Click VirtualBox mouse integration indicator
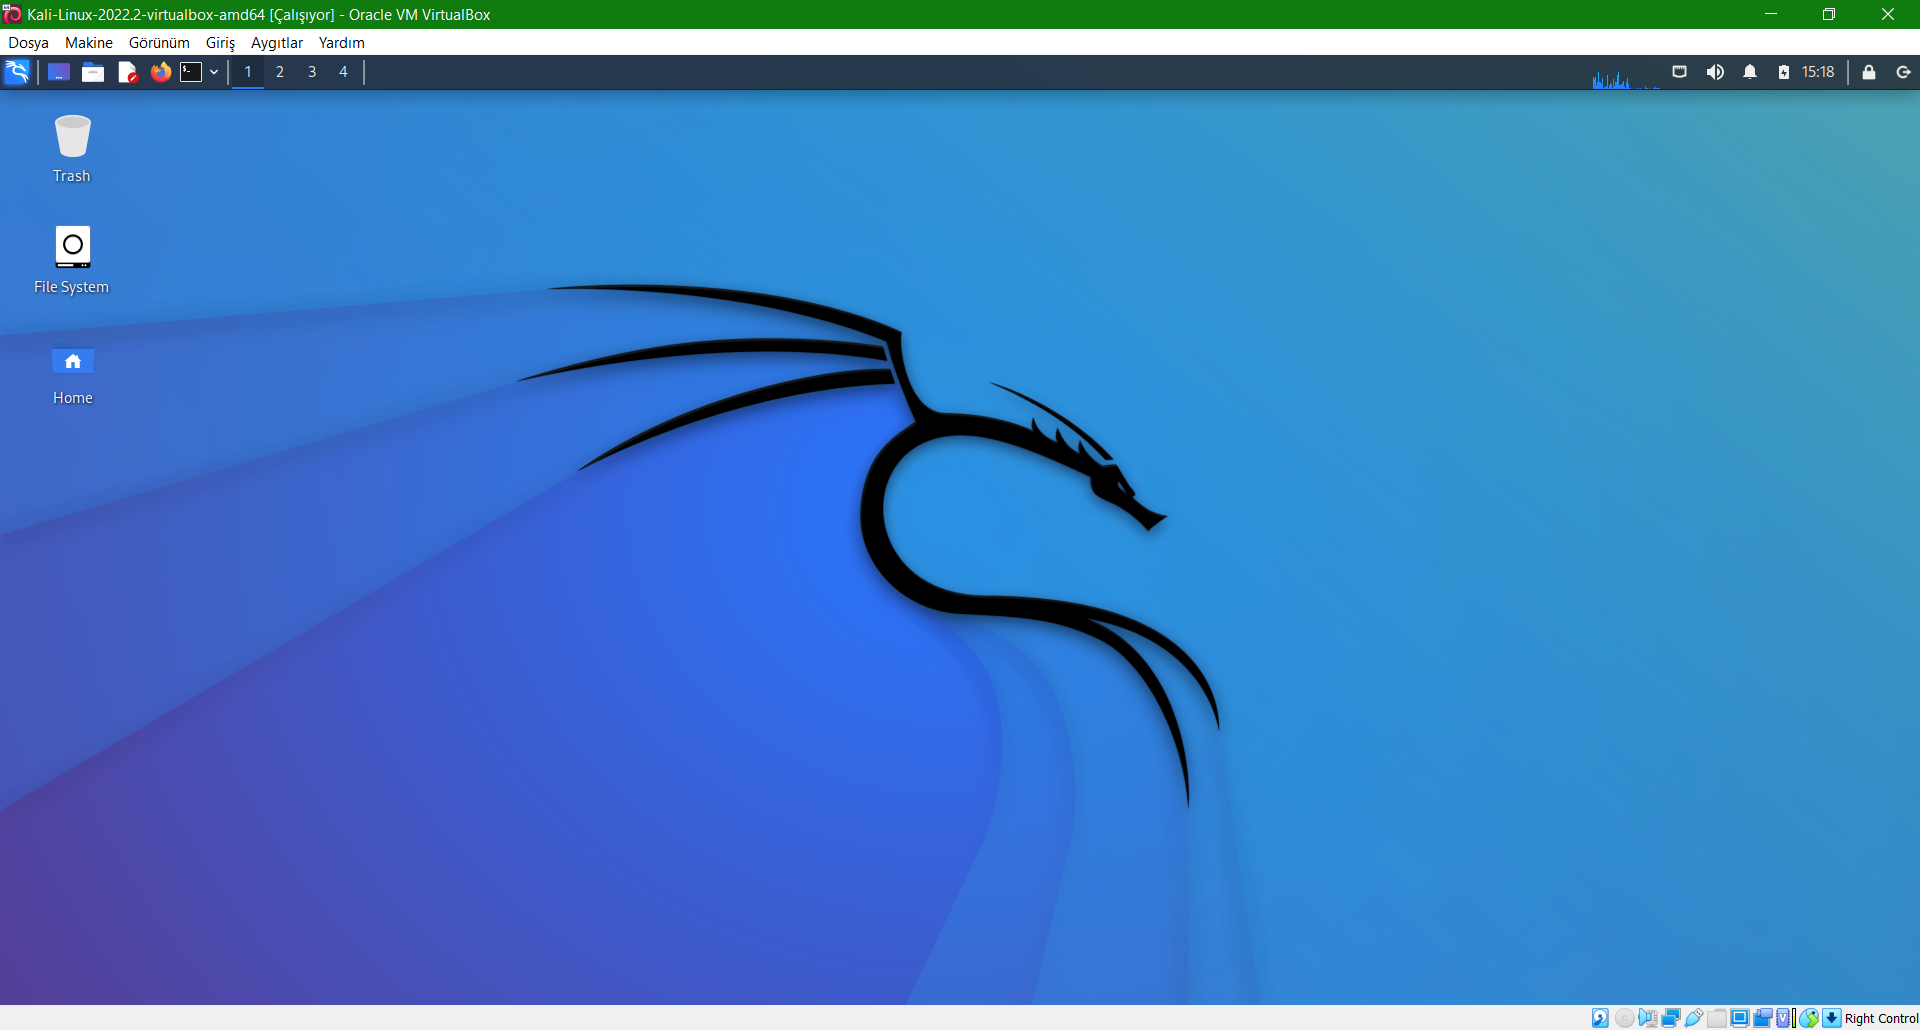The image size is (1920, 1030). pyautogui.click(x=1810, y=1018)
